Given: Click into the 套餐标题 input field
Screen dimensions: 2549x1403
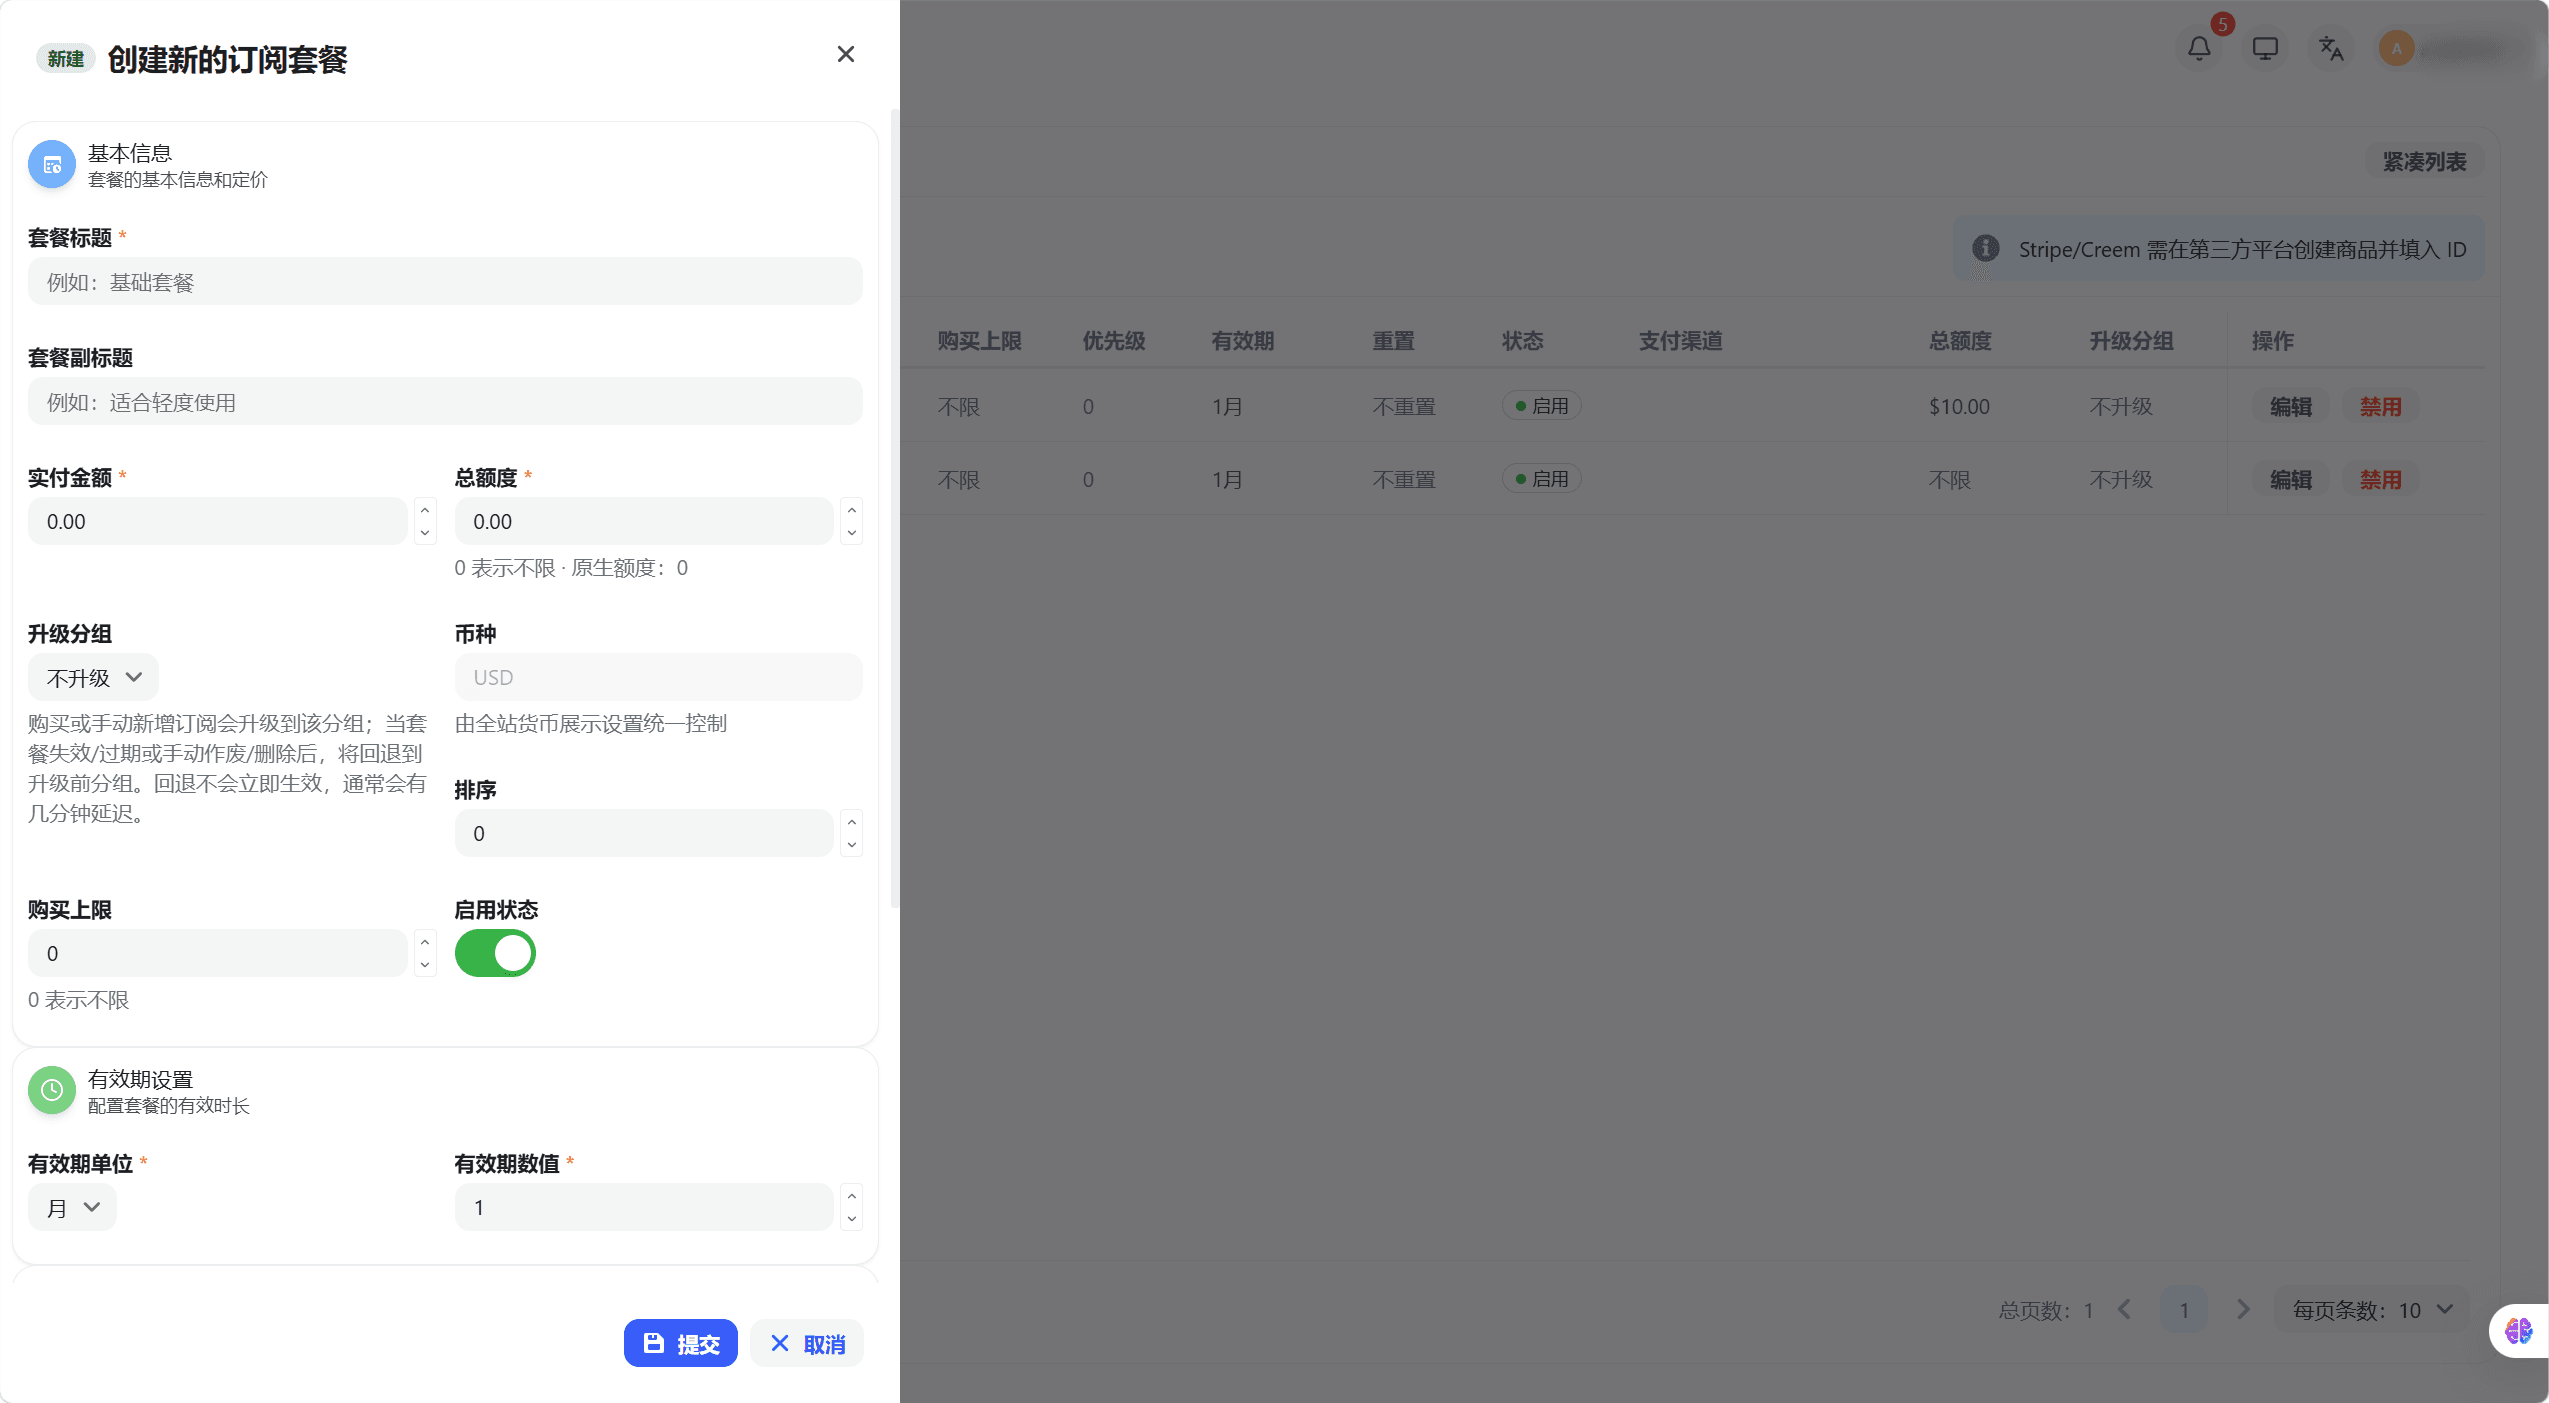Looking at the screenshot, I should pos(445,282).
